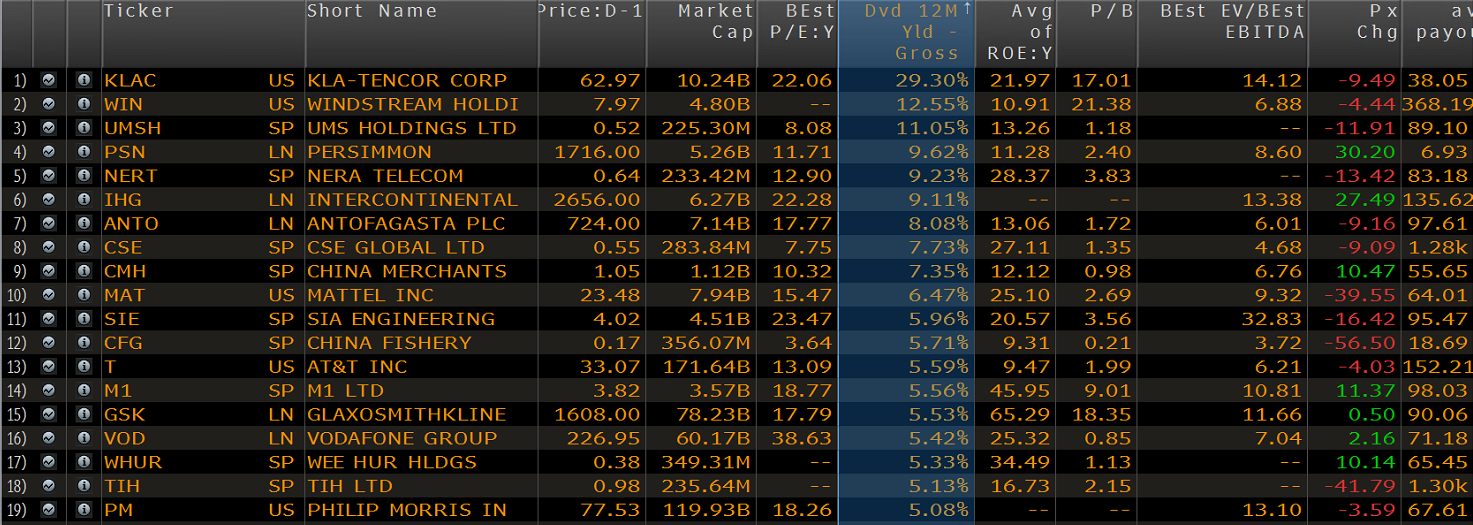Image resolution: width=1473 pixels, height=525 pixels.
Task: Open the chart icon for UMSH row
Action: 48,128
